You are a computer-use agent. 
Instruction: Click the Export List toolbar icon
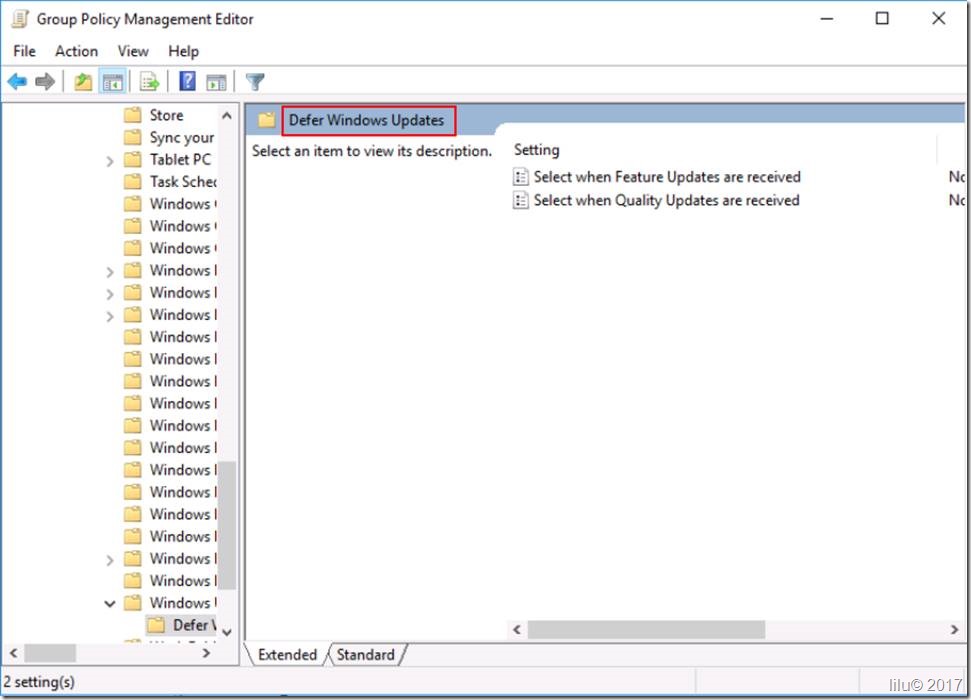point(150,81)
